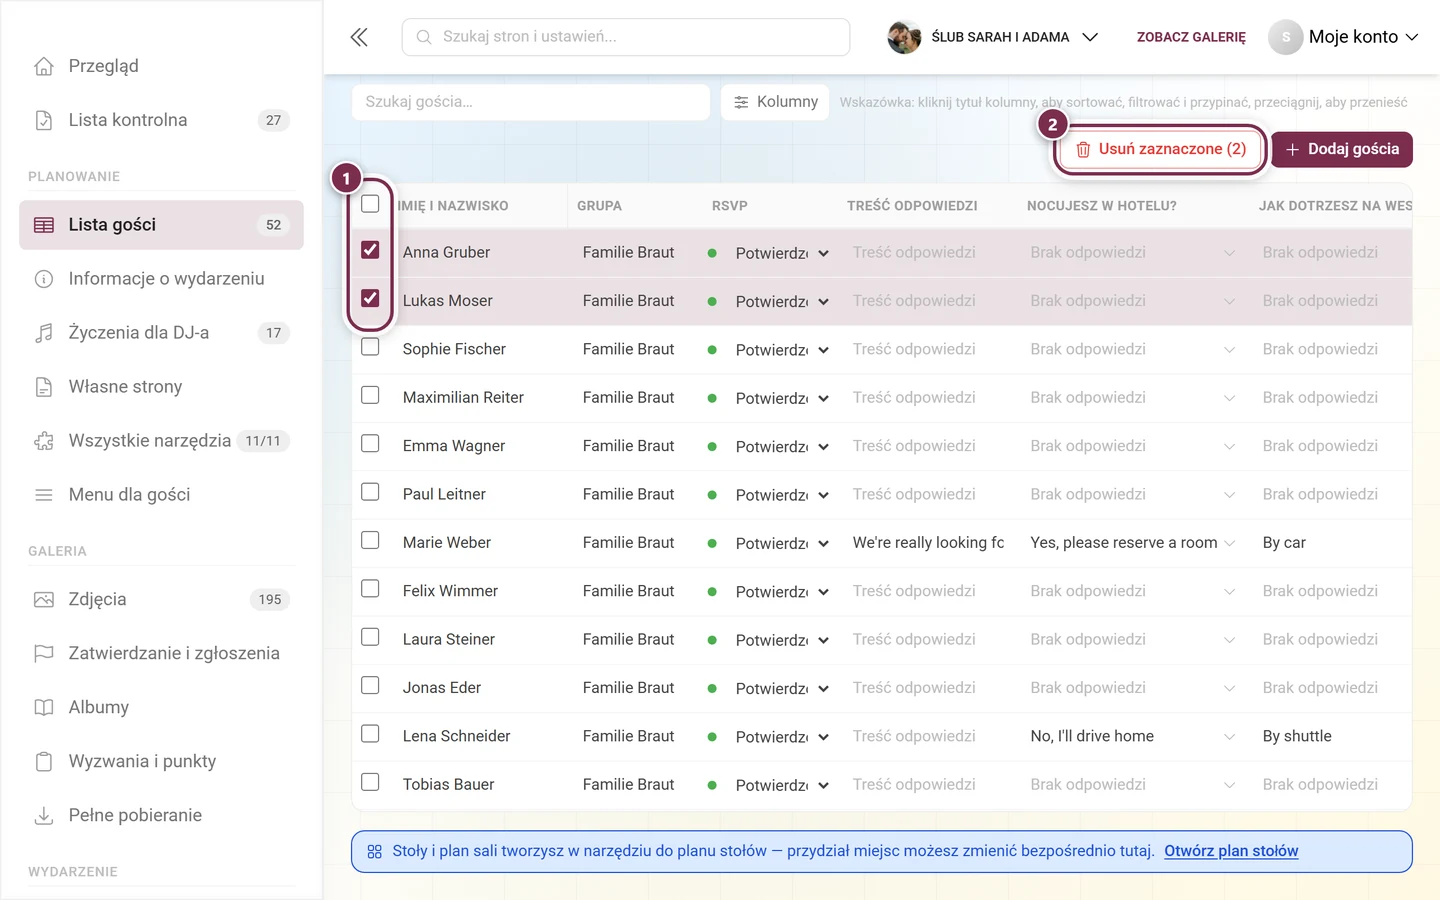Image resolution: width=1440 pixels, height=900 pixels.
Task: Click Usuń zaznaczone (2) button
Action: click(1161, 149)
